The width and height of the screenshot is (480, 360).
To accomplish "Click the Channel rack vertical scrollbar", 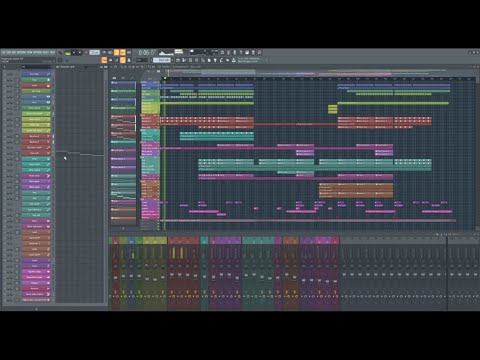I will [106, 187].
